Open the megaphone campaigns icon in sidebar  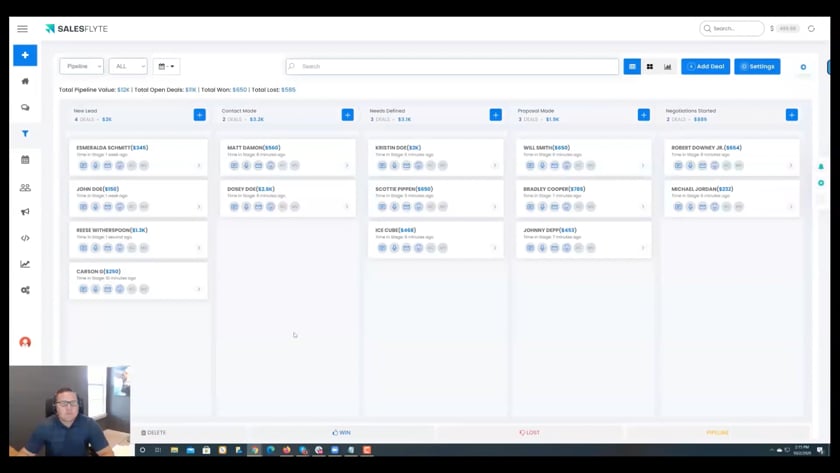coord(25,212)
